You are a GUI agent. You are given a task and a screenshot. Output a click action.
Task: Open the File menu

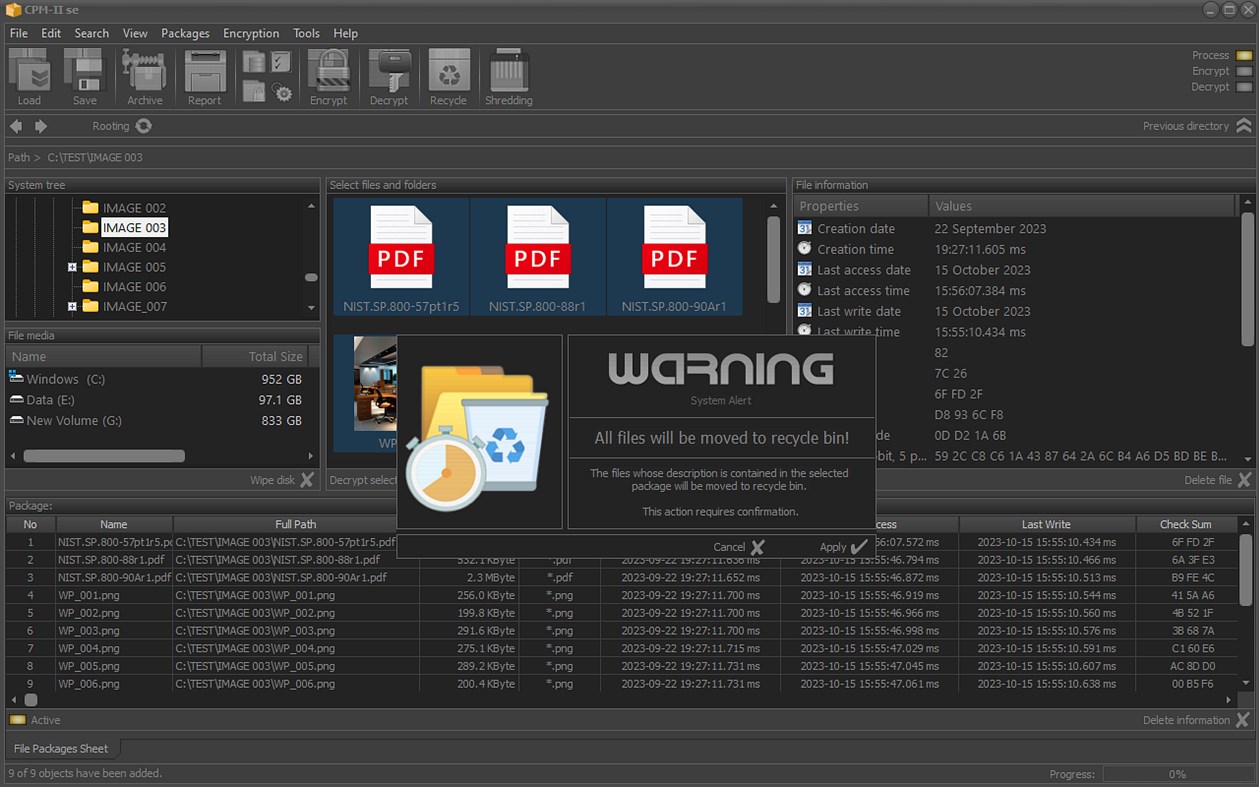[x=18, y=33]
